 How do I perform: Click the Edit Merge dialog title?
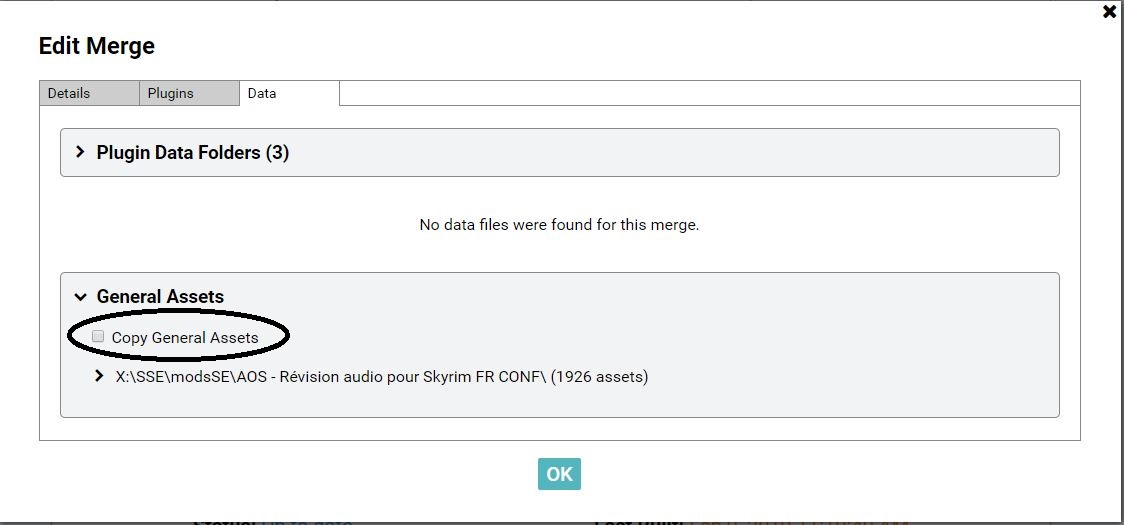click(x=97, y=46)
